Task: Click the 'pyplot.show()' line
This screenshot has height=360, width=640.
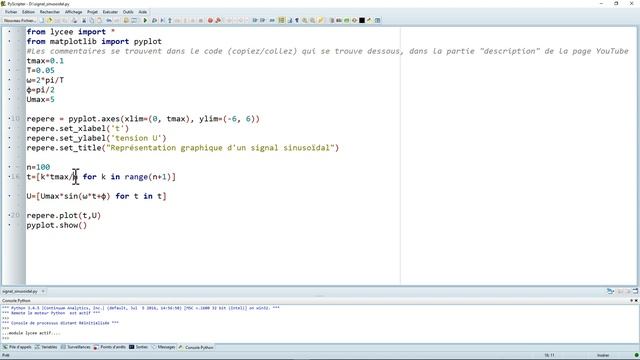Action: click(x=57, y=225)
